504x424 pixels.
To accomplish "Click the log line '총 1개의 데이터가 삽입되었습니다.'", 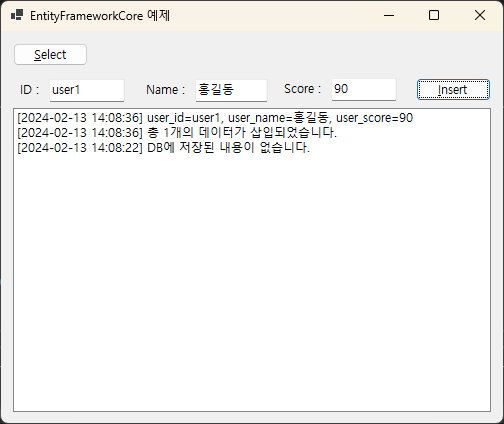I will click(x=177, y=133).
